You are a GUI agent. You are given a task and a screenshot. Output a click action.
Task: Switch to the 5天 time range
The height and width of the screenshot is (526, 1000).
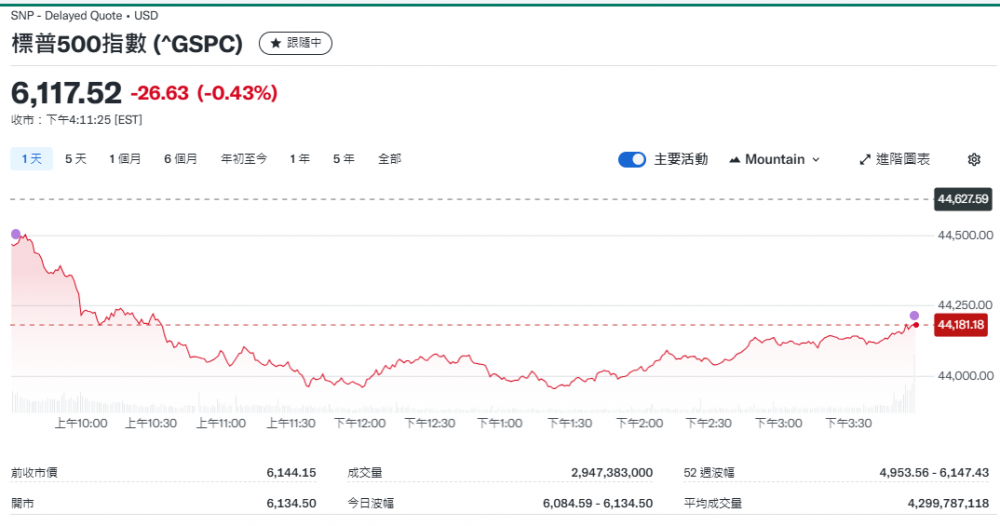tap(76, 159)
